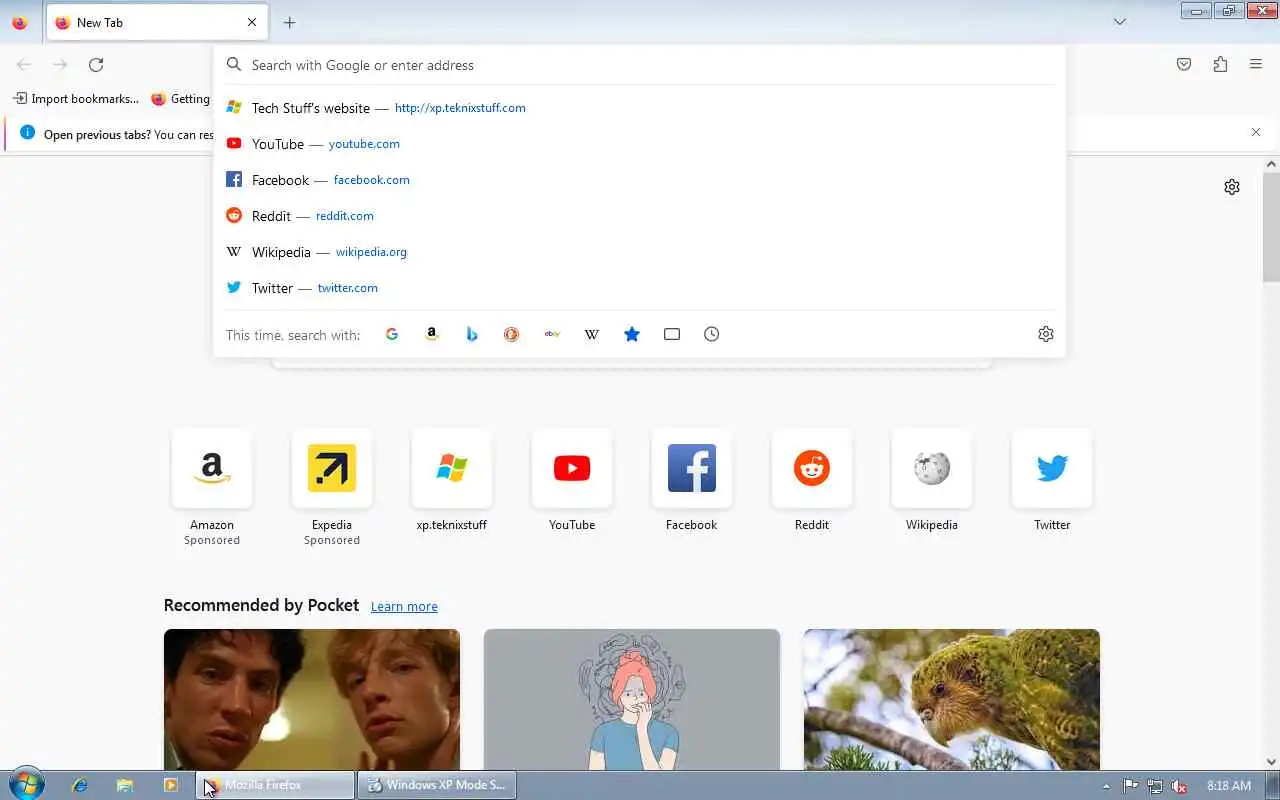The image size is (1280, 800).
Task: Search this time with DuckDuckGo icon
Action: (x=512, y=334)
